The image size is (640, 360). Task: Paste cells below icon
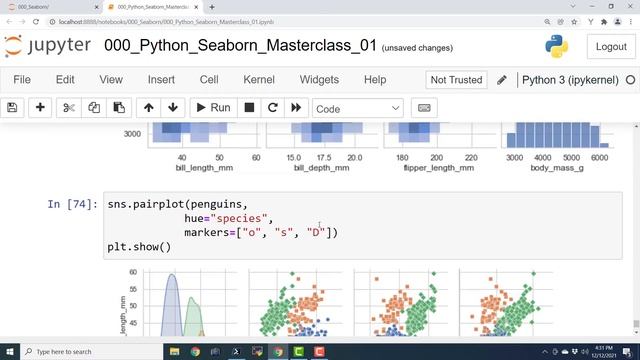[x=119, y=108]
